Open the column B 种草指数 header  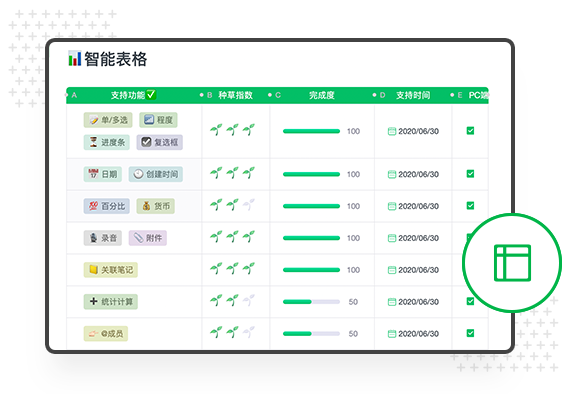[x=236, y=95]
